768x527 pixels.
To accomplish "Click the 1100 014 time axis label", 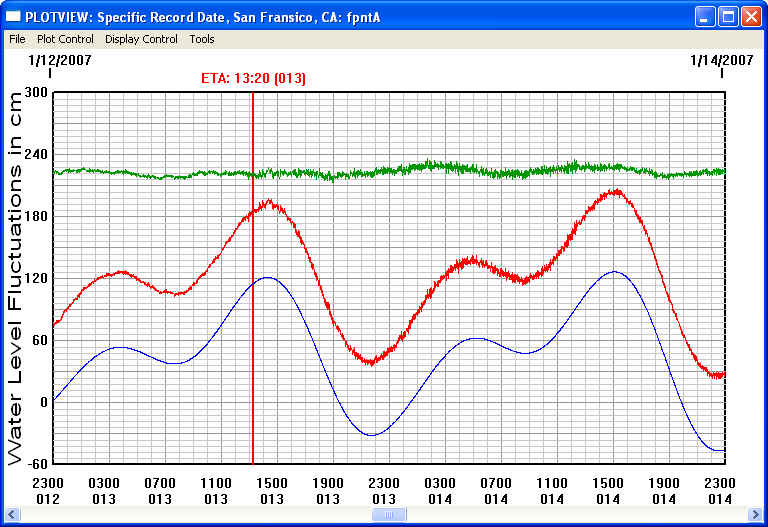I will 552,491.
